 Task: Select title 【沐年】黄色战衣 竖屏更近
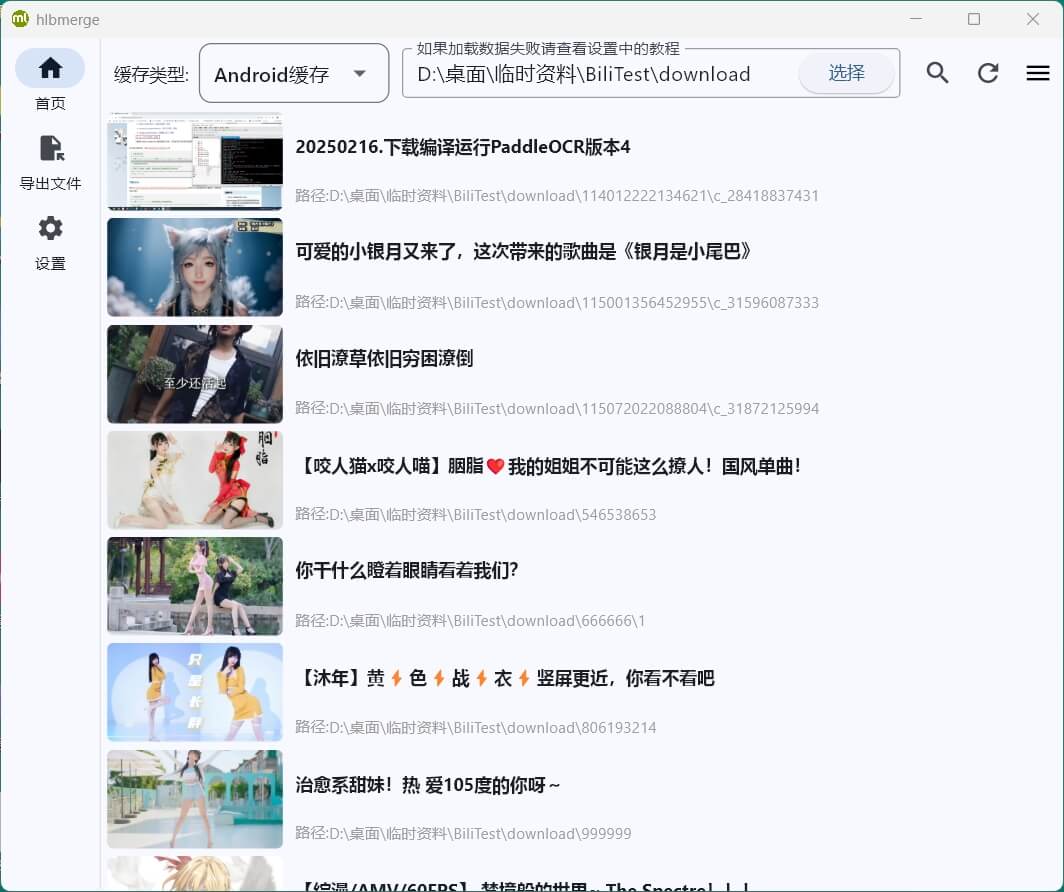coord(505,678)
